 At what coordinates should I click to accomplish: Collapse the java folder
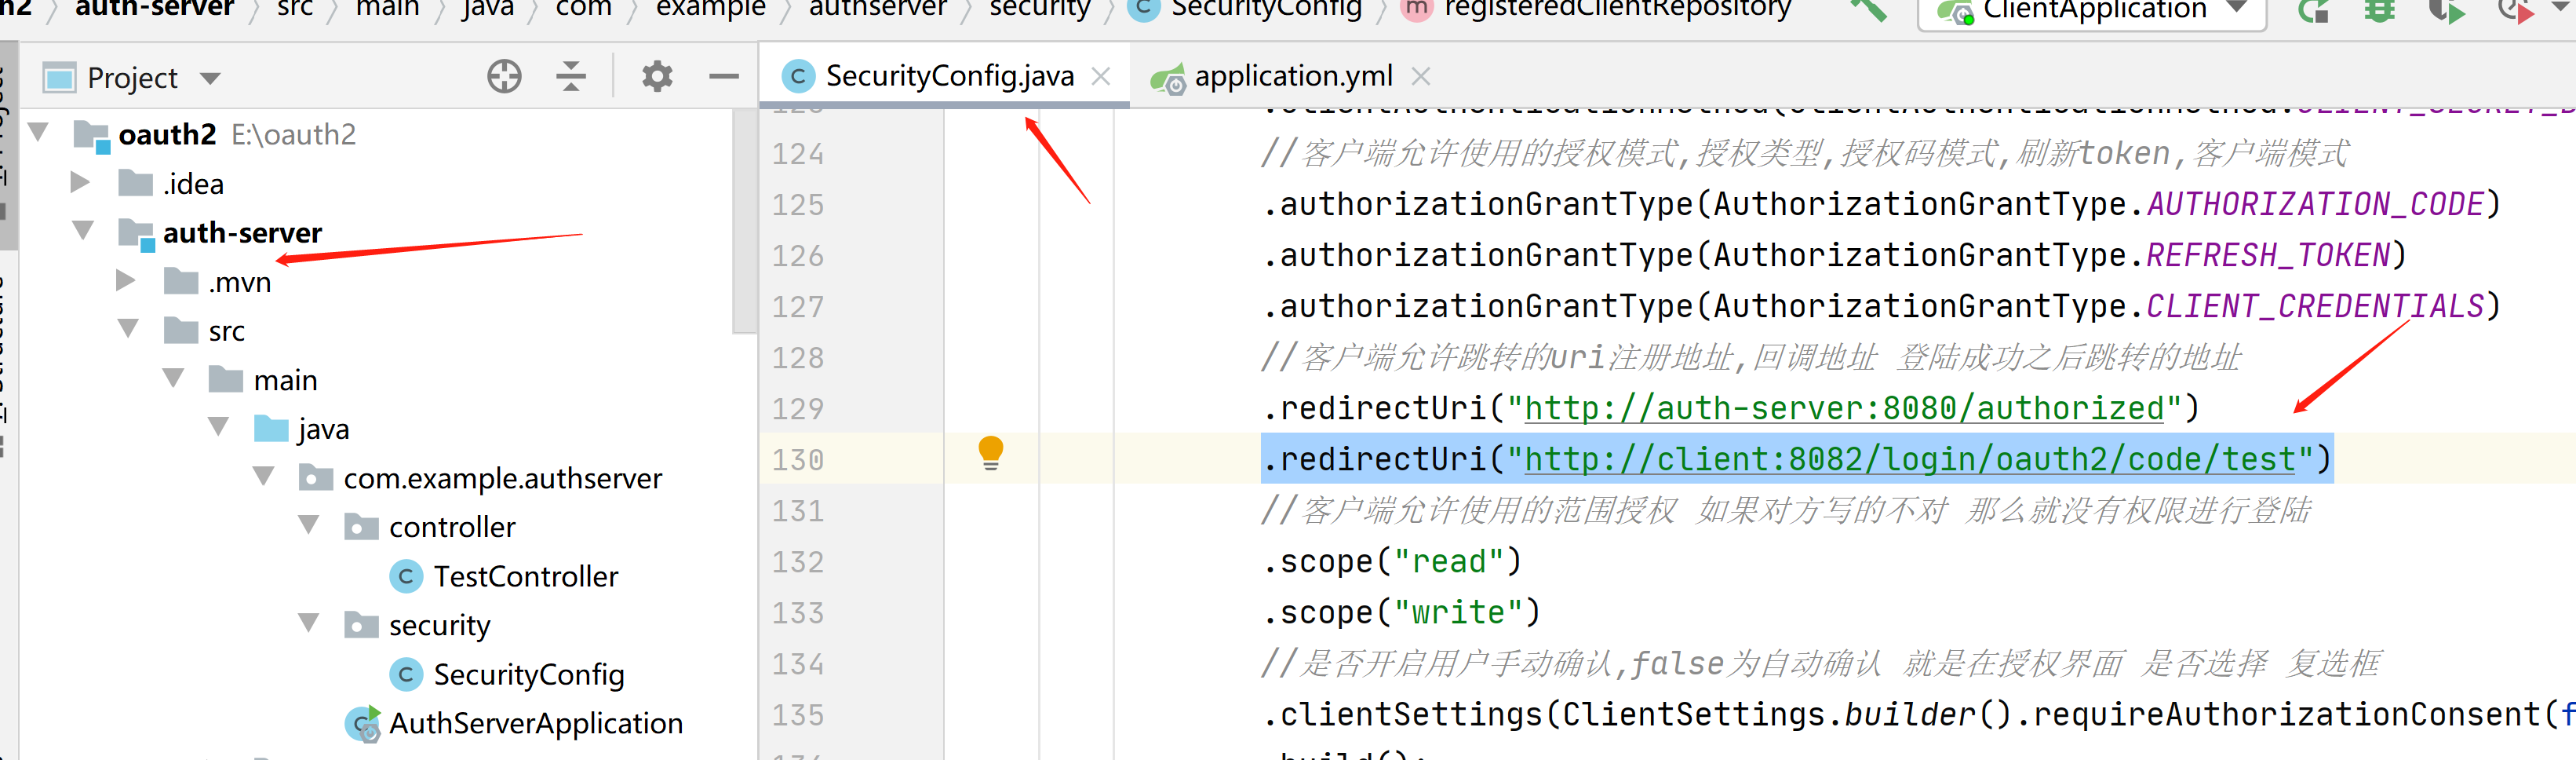[x=218, y=427]
